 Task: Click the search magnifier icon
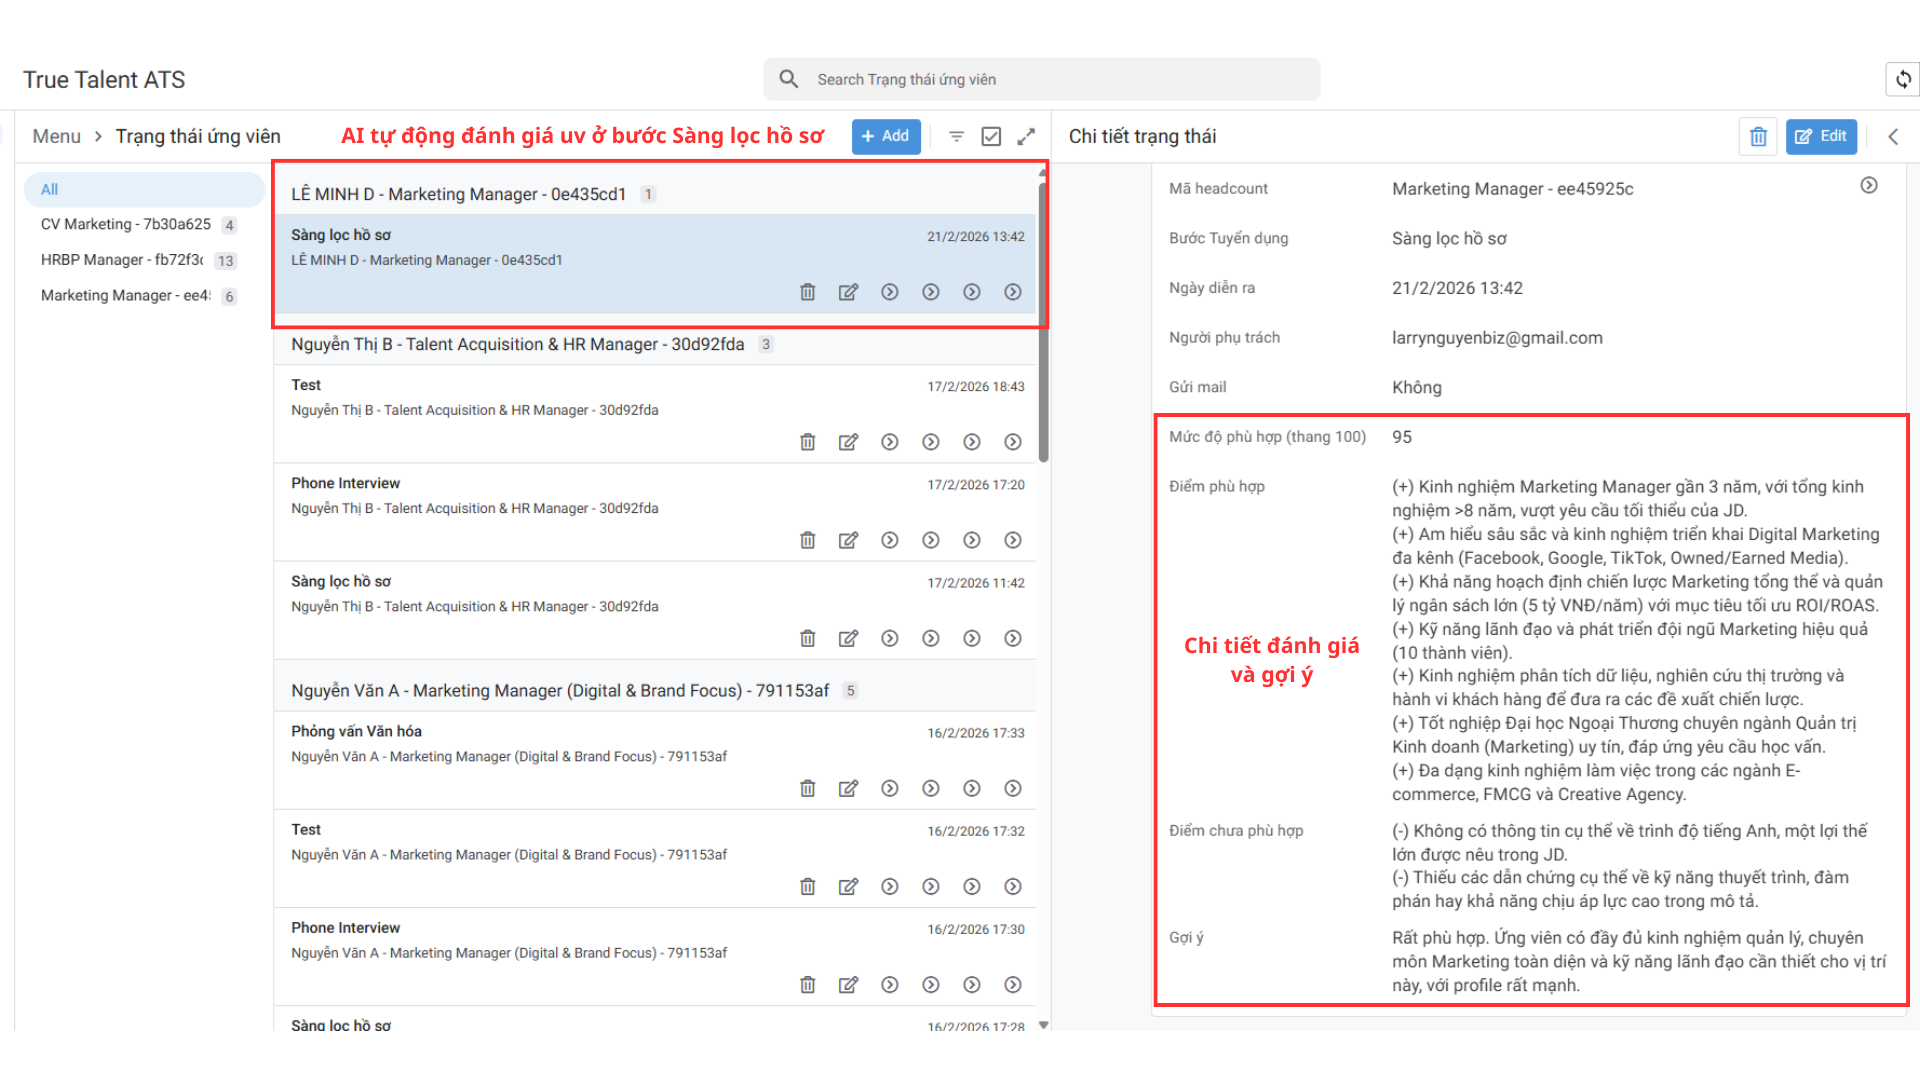click(x=789, y=79)
